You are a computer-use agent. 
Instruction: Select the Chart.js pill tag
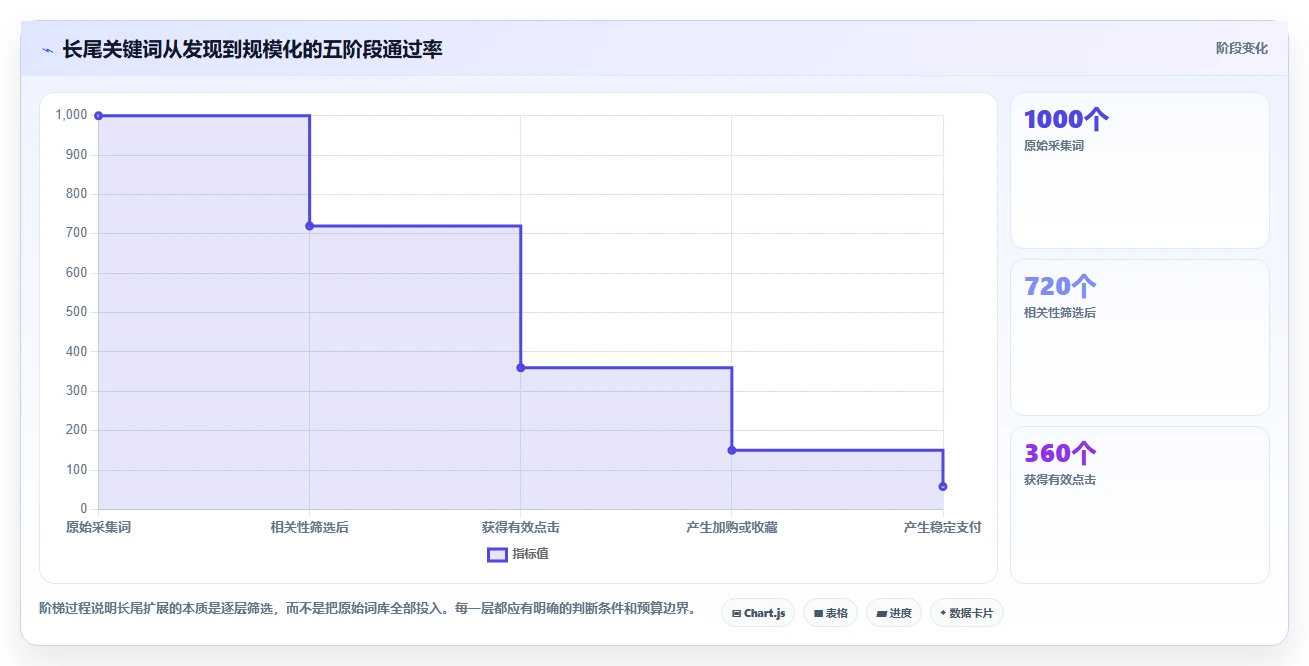pyautogui.click(x=758, y=613)
